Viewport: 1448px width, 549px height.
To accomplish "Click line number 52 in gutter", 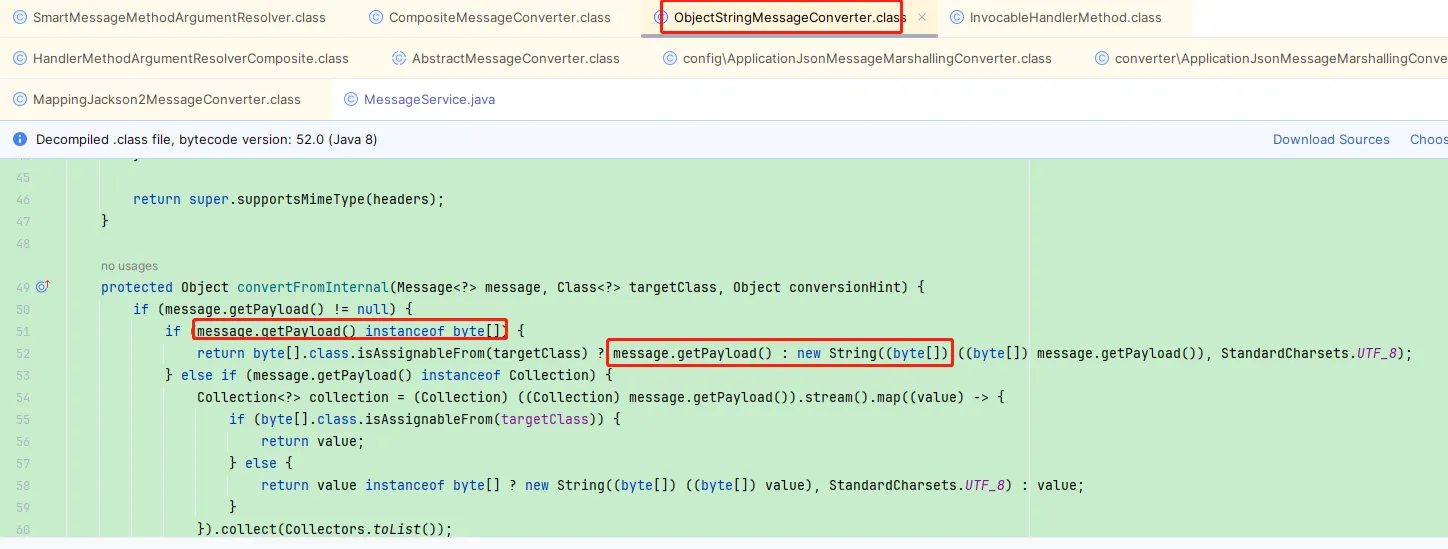I will point(24,353).
